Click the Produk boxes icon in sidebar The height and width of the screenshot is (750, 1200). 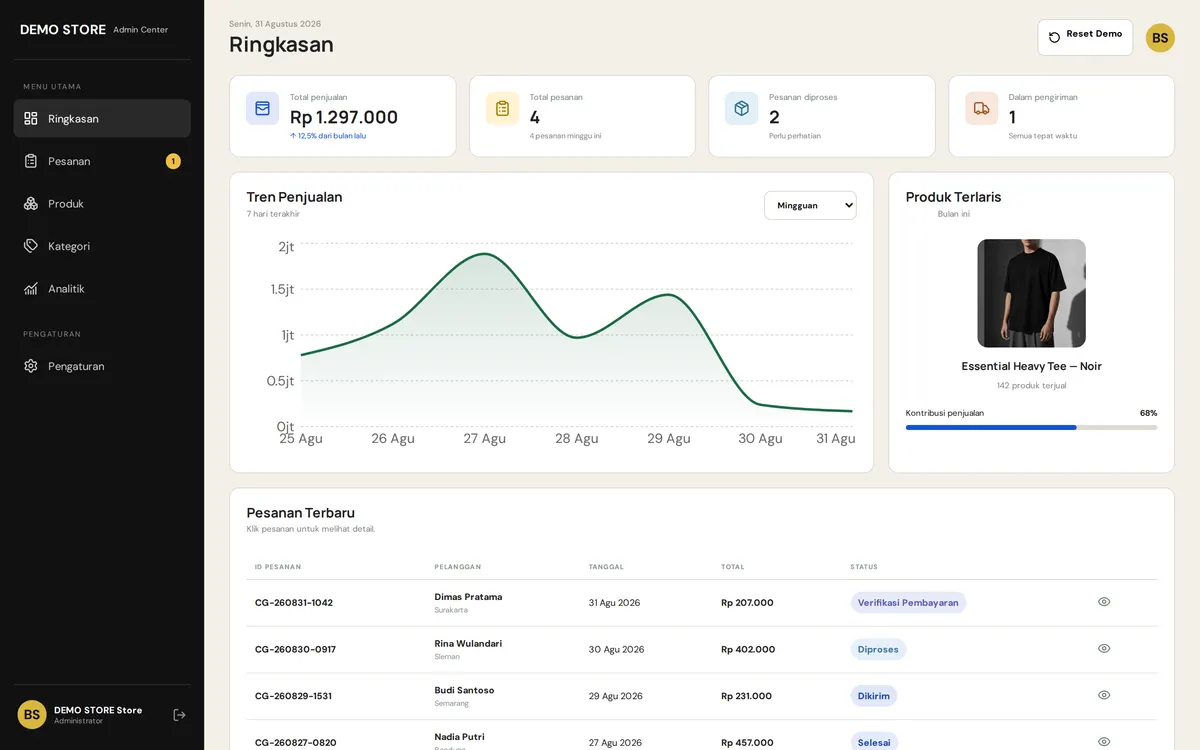(31, 204)
